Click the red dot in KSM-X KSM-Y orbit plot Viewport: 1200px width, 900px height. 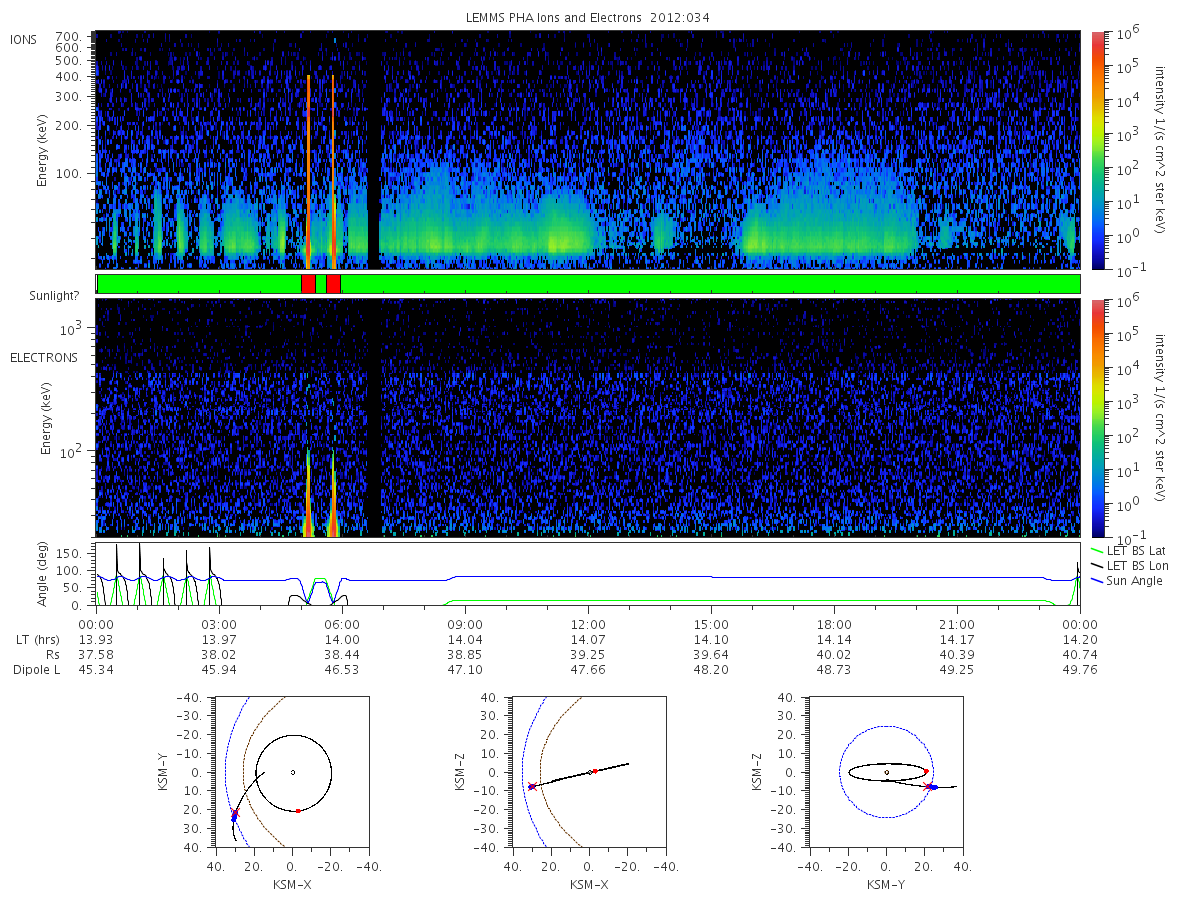coord(298,810)
